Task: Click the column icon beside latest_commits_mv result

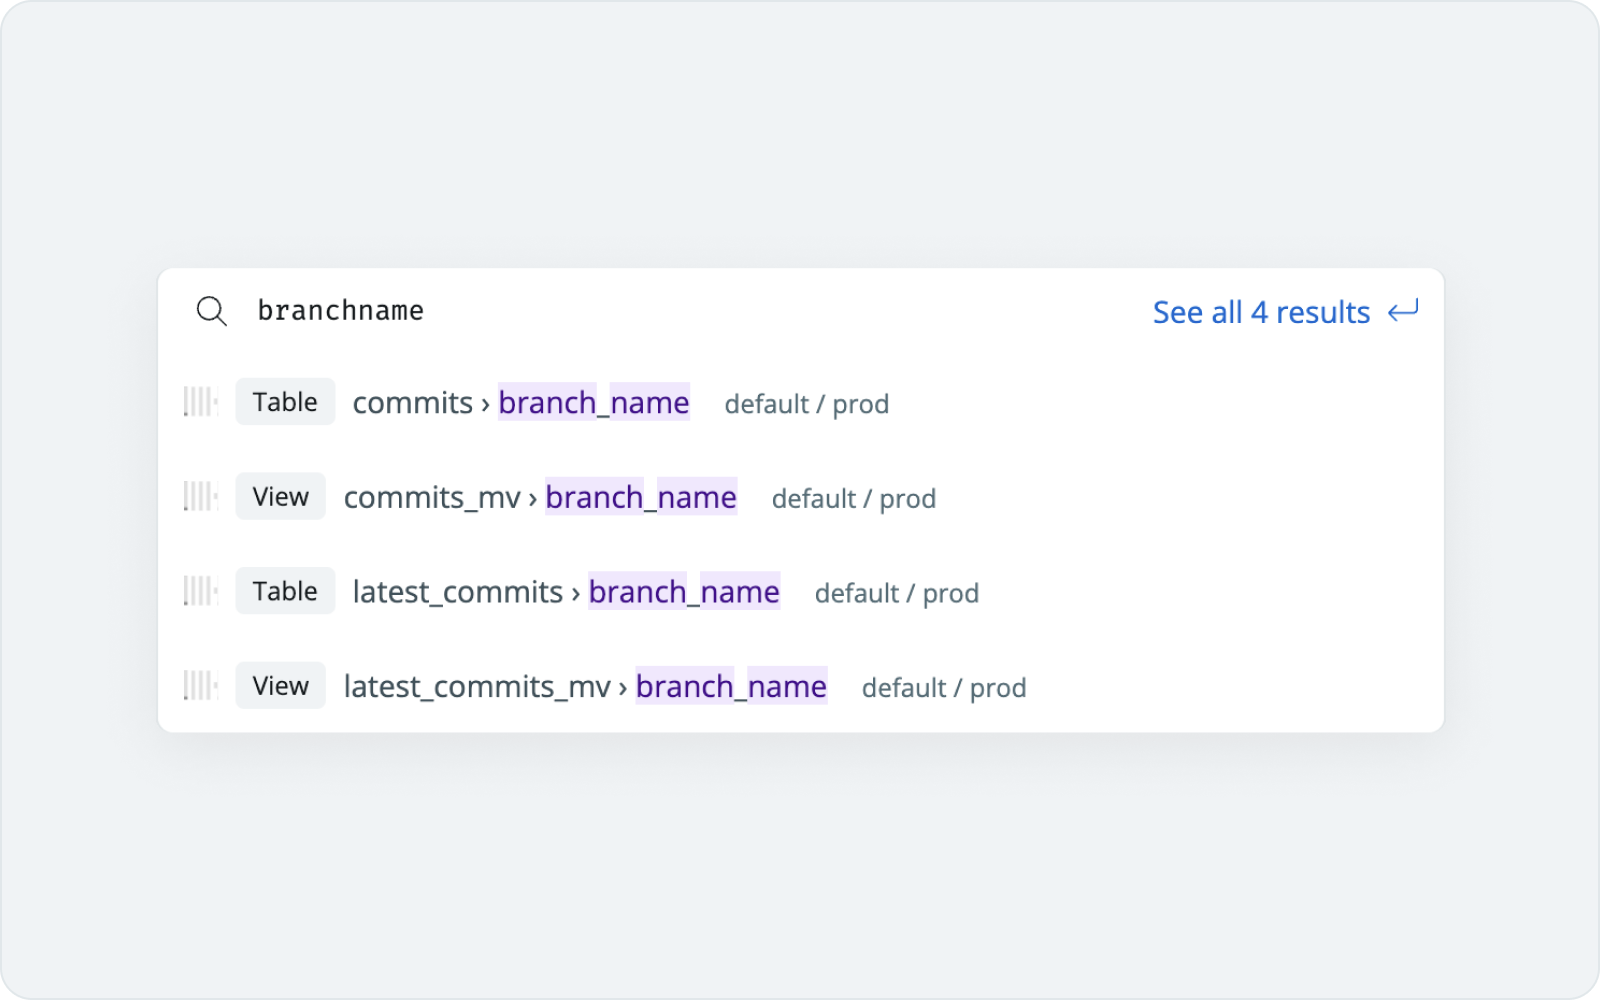Action: [200, 686]
